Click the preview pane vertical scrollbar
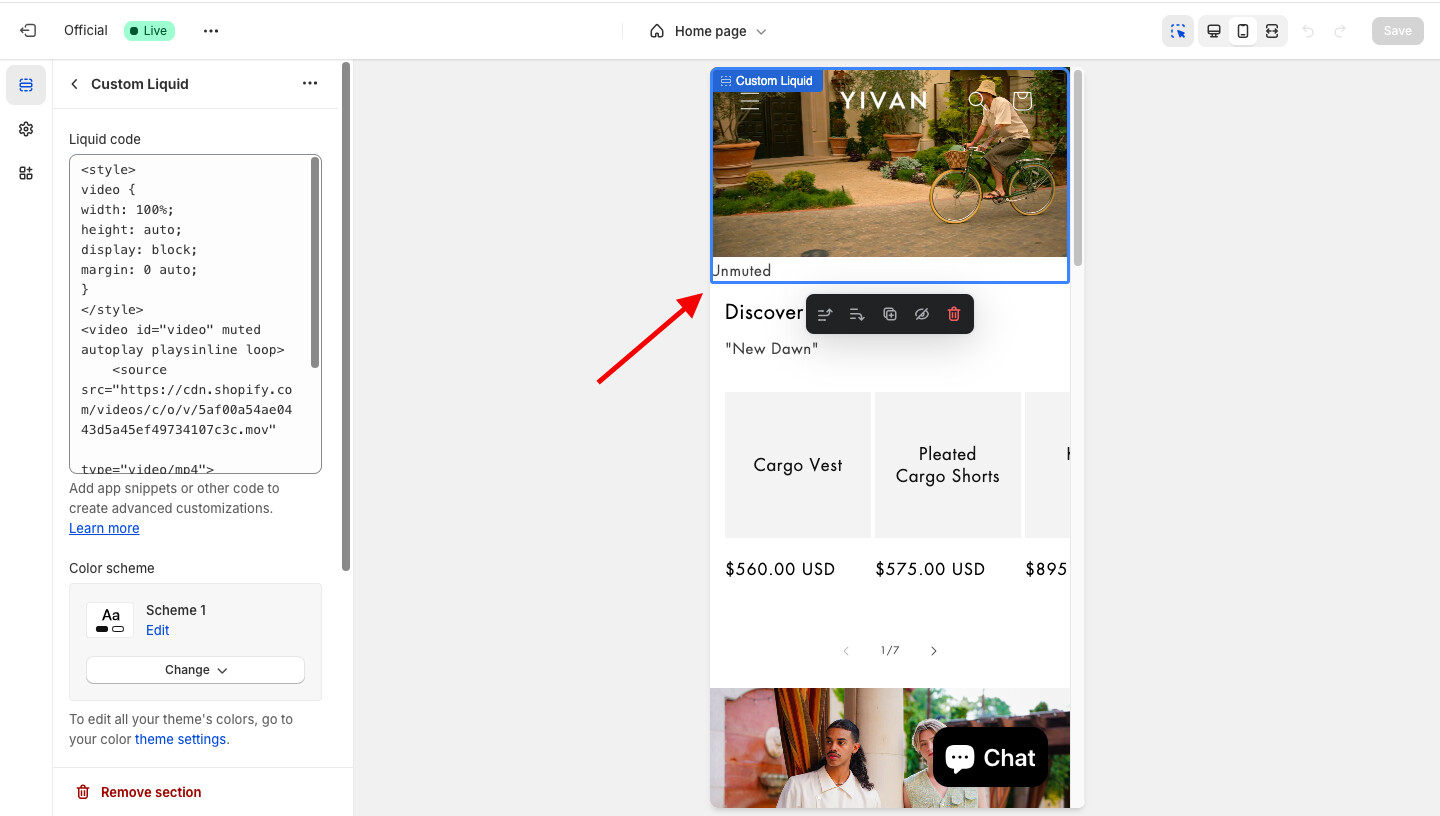Image resolution: width=1440 pixels, height=816 pixels. tap(1077, 168)
